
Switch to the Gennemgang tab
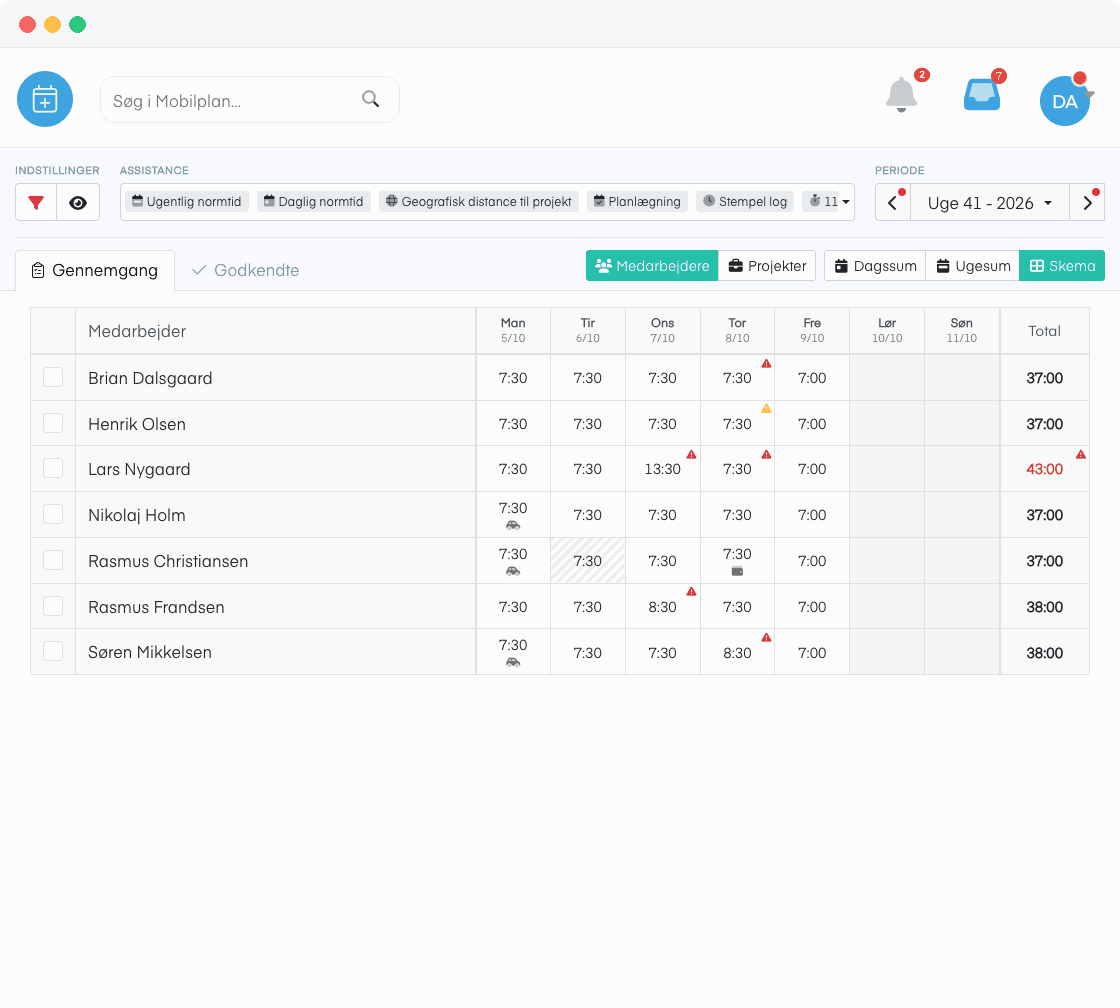95,271
